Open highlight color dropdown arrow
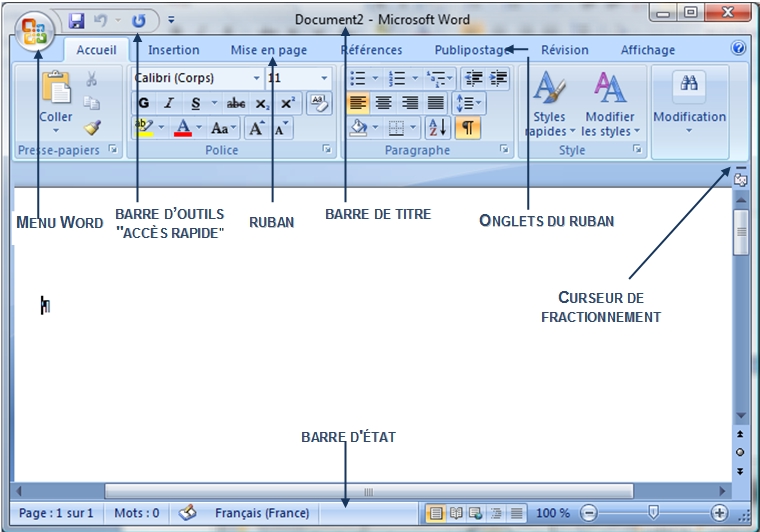The image size is (760, 532). tap(161, 127)
